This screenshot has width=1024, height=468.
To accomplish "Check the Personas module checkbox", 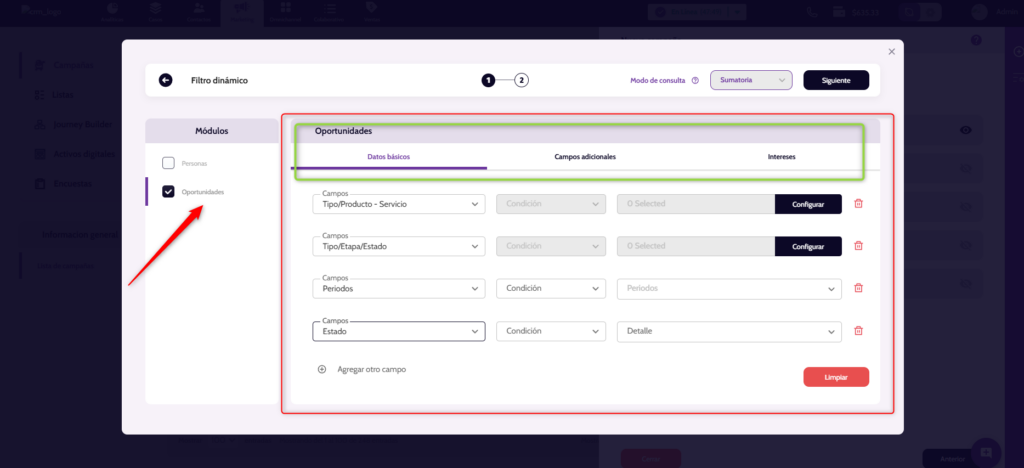I will (x=168, y=162).
